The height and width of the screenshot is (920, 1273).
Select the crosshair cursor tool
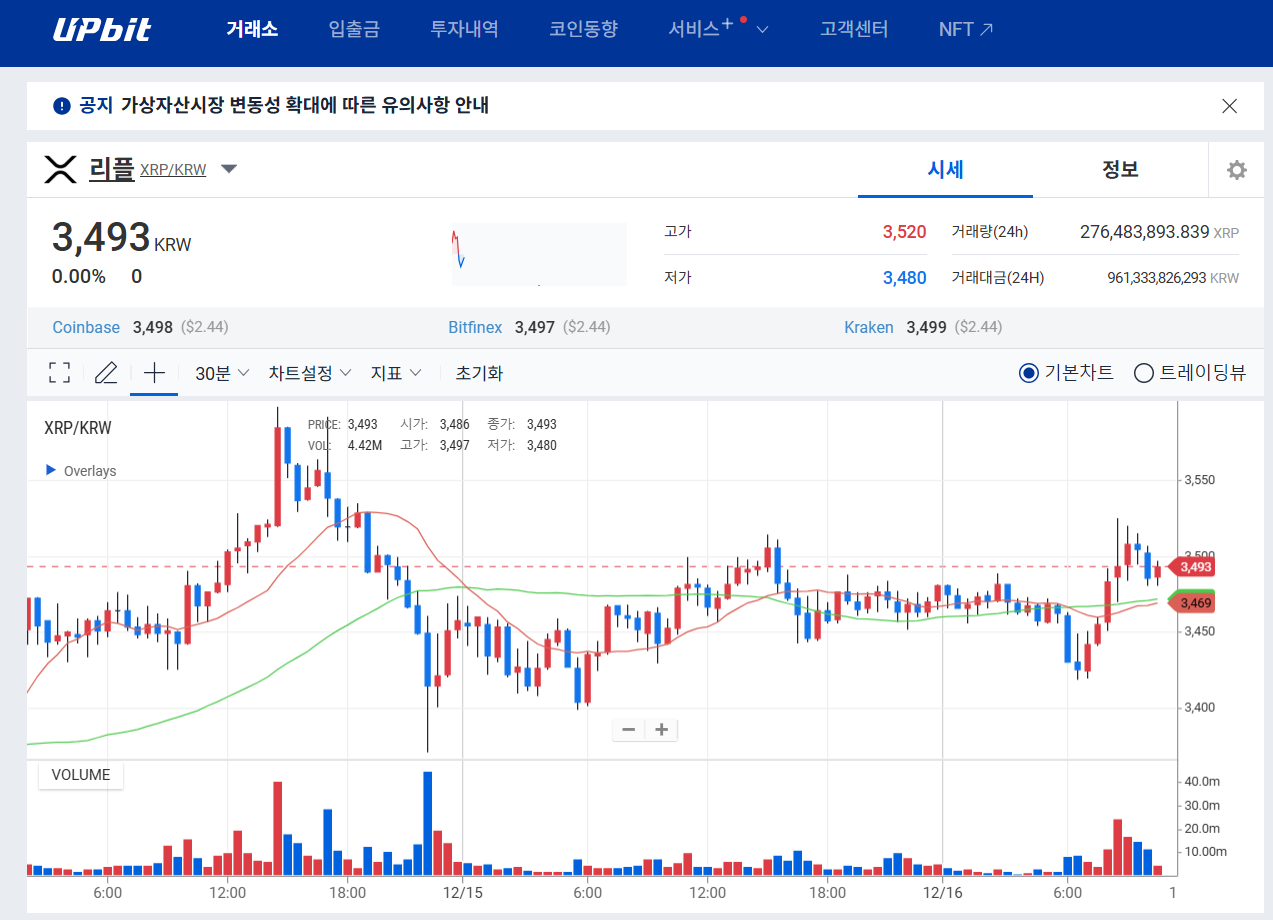(154, 373)
